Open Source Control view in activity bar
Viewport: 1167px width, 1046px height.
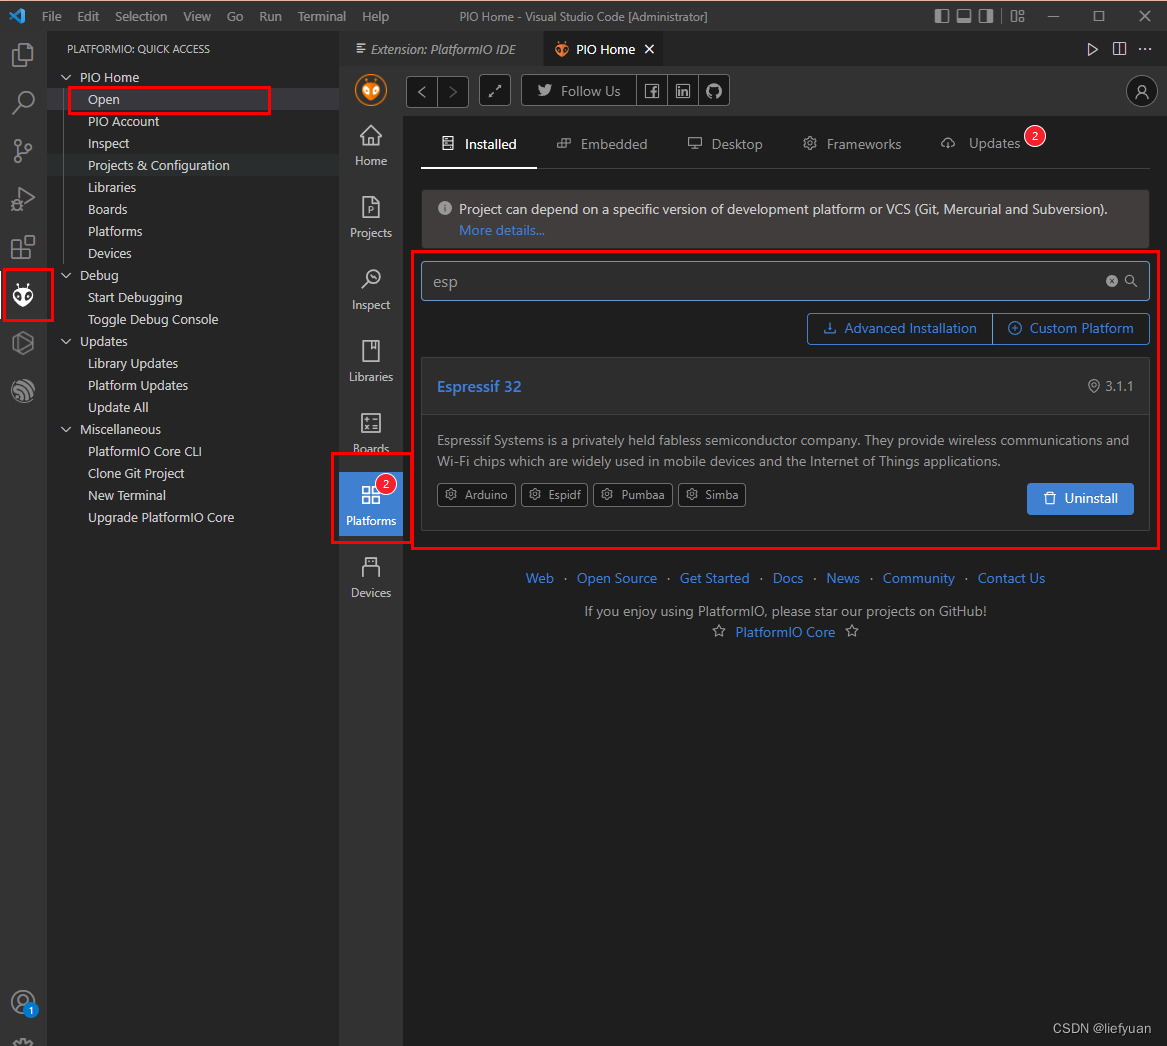(x=23, y=151)
